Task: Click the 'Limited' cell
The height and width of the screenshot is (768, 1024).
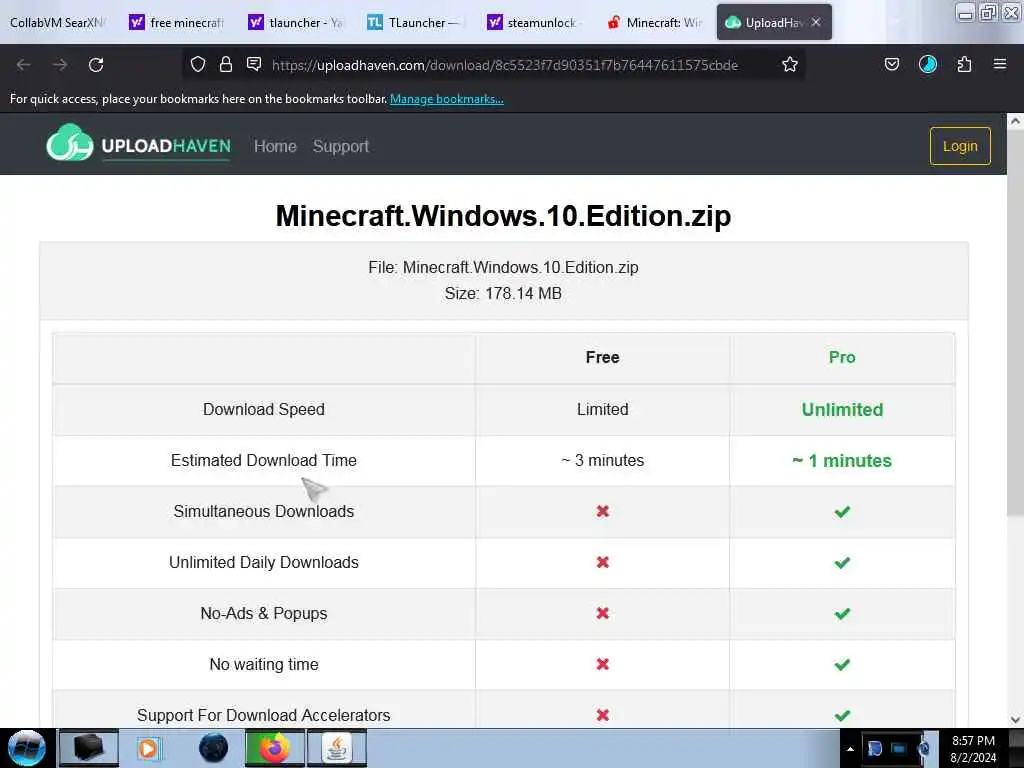Action: 602,409
